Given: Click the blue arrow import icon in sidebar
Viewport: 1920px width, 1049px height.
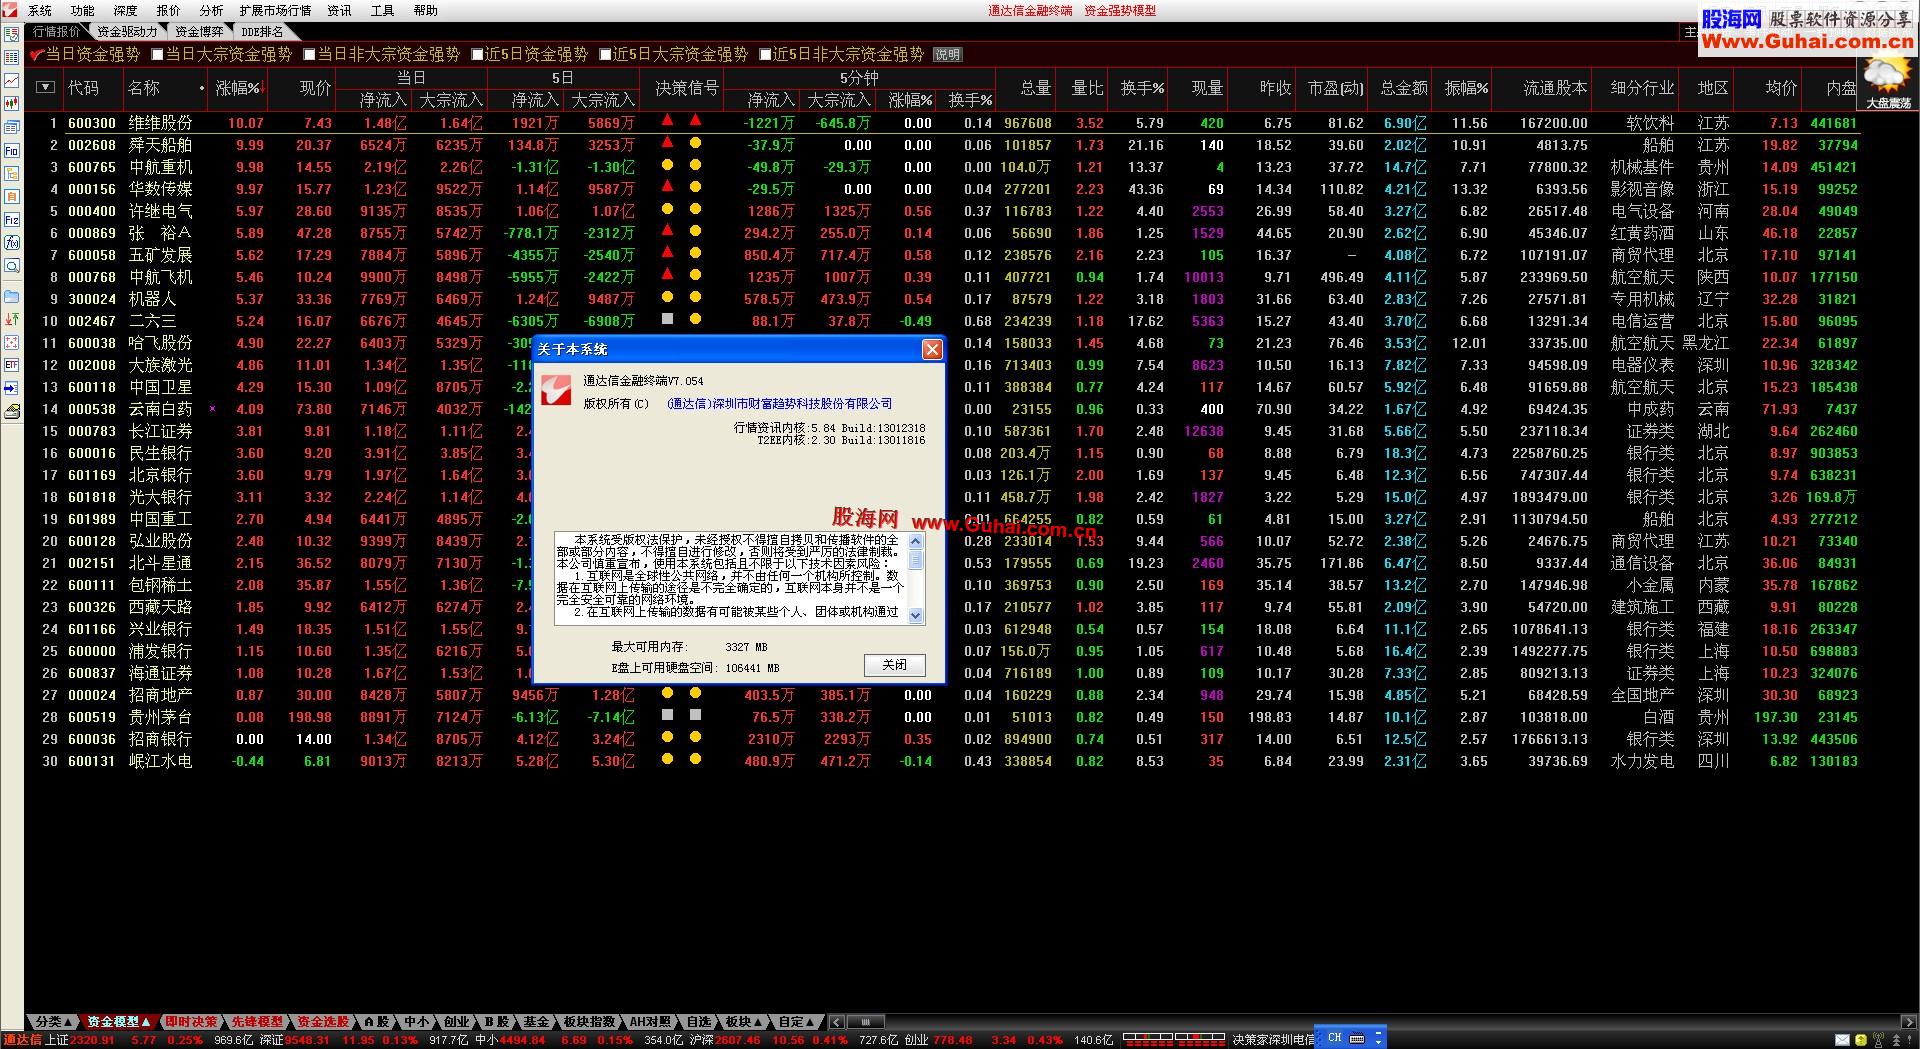Looking at the screenshot, I should tap(12, 388).
